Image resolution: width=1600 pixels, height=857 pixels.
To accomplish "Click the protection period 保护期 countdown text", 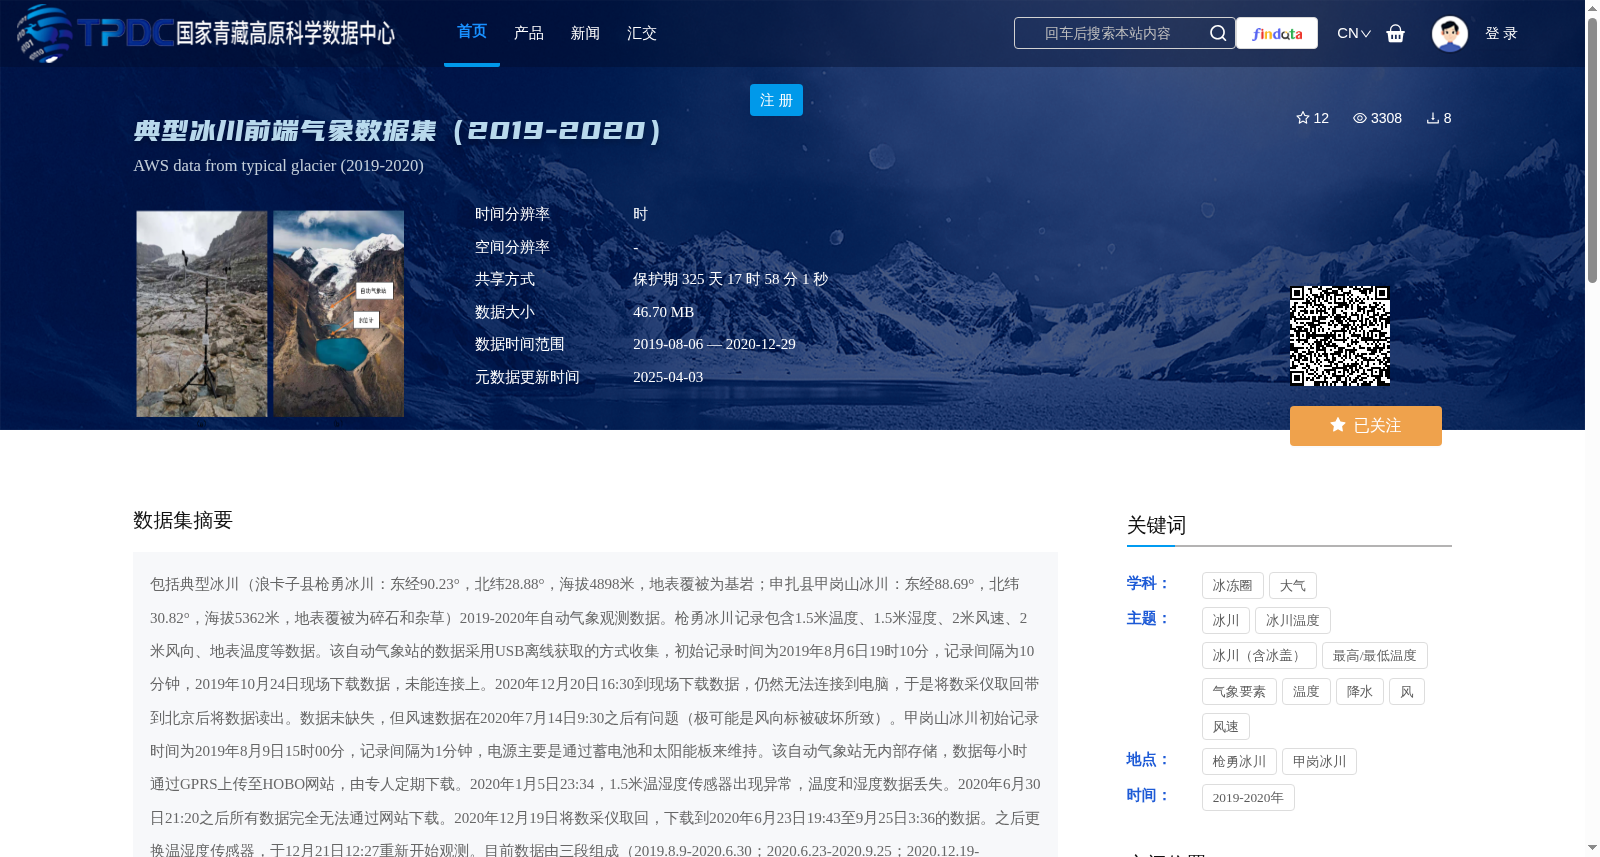I will click(730, 279).
